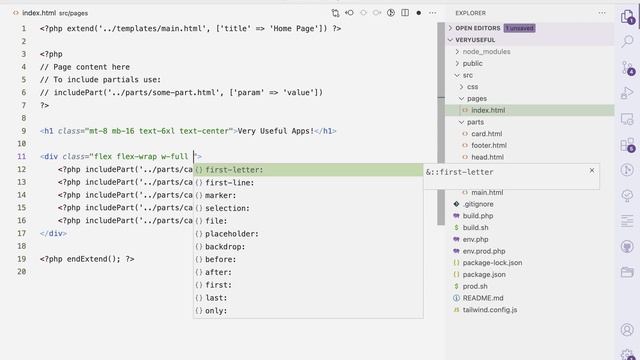Open the Search view
This screenshot has width=640, height=360.
(627, 41)
